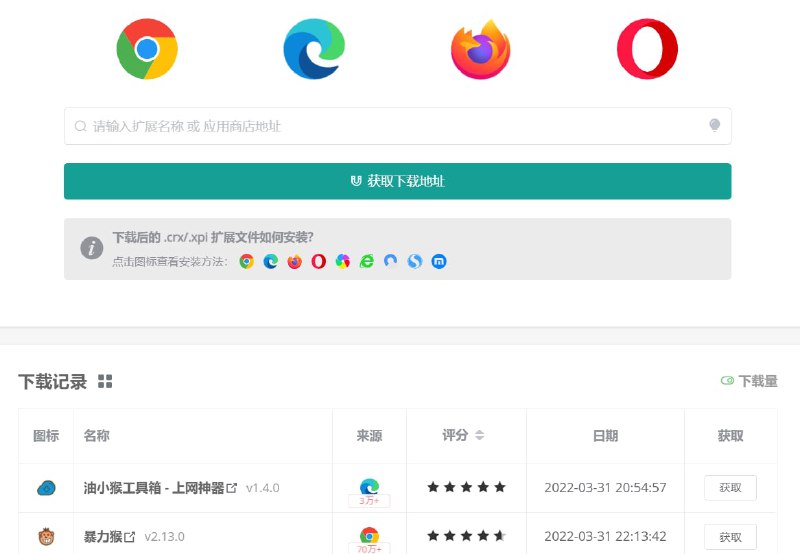
Task: Click date 2022-03-31 20:54:57
Action: point(605,488)
